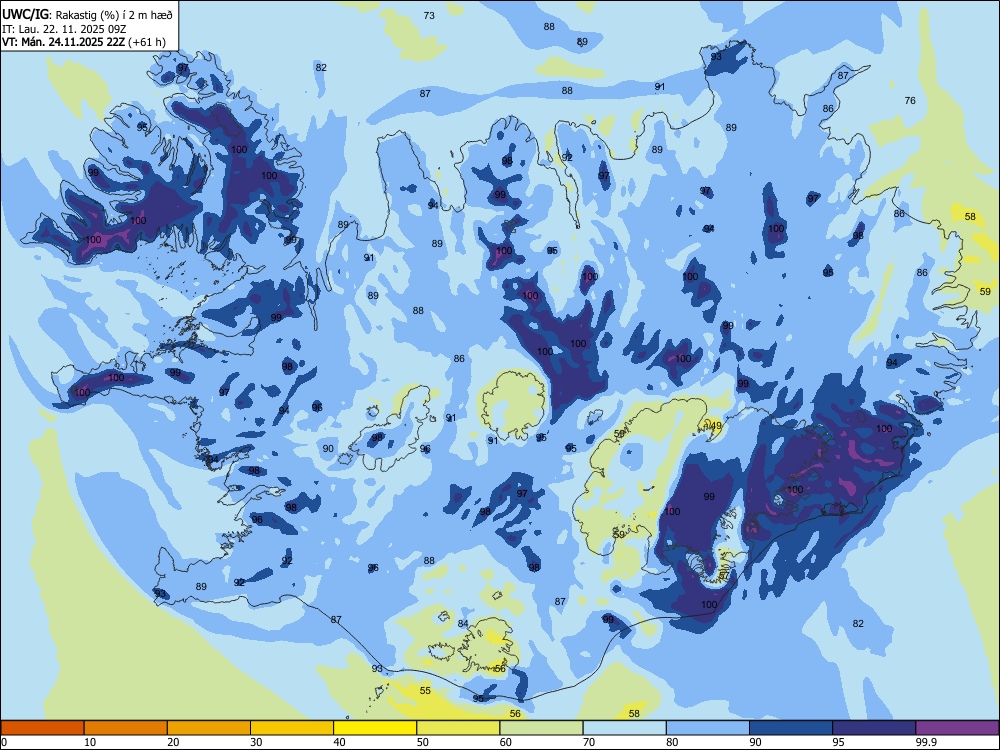Click the purple legend swatch above 99.9

[x=957, y=728]
